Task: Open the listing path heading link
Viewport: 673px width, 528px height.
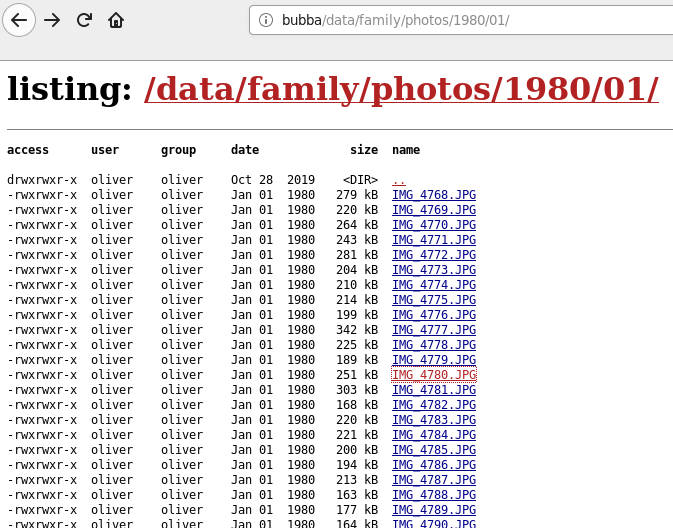Action: tap(401, 89)
